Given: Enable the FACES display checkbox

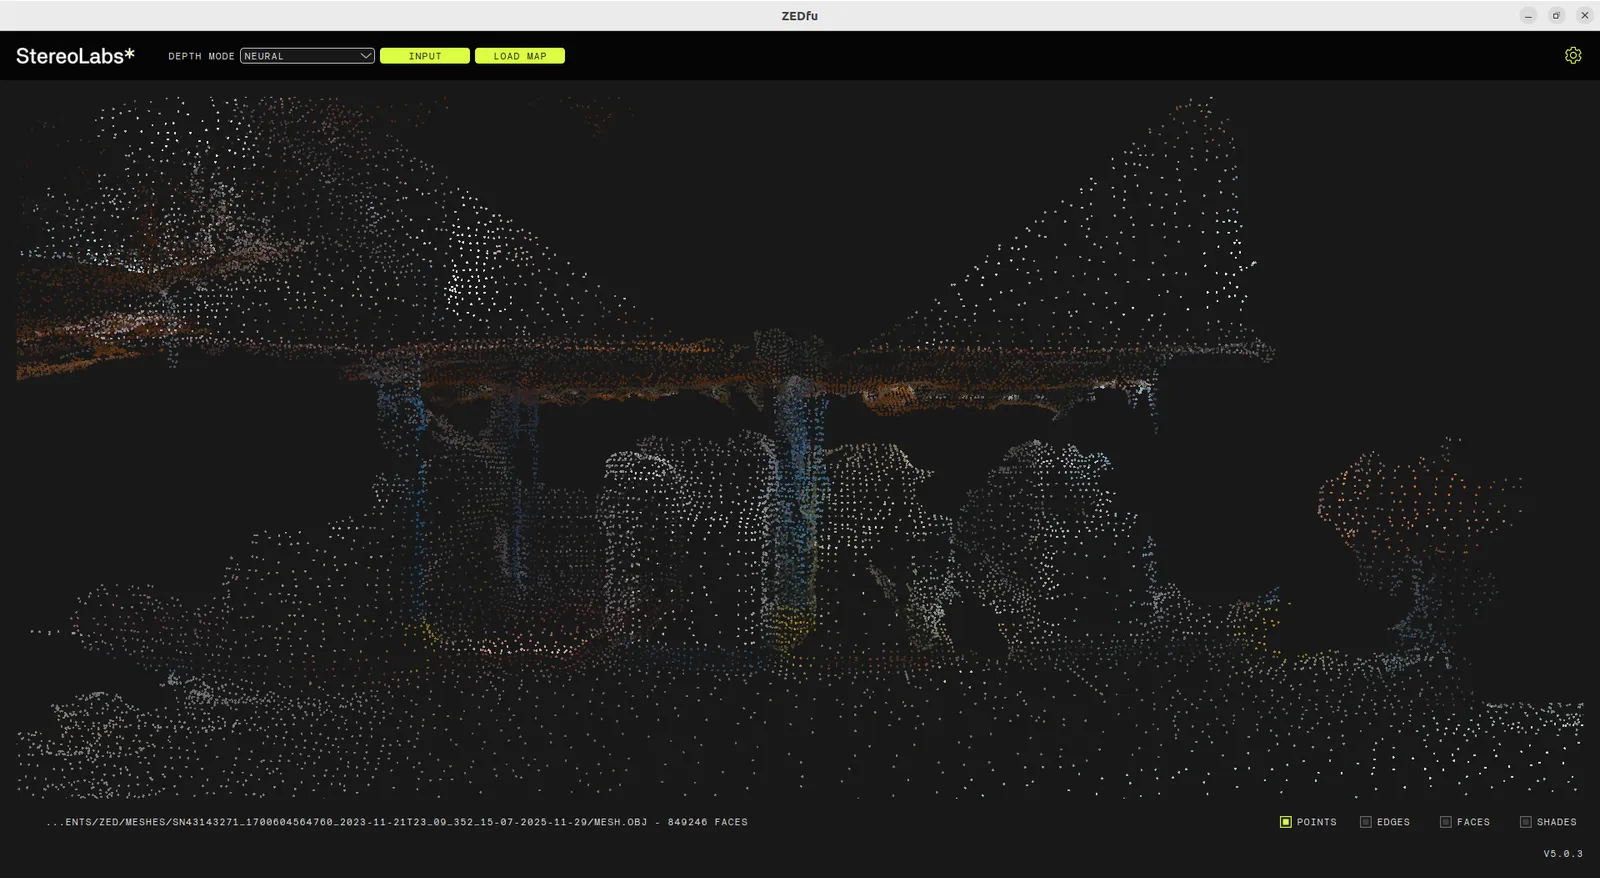Looking at the screenshot, I should 1446,822.
